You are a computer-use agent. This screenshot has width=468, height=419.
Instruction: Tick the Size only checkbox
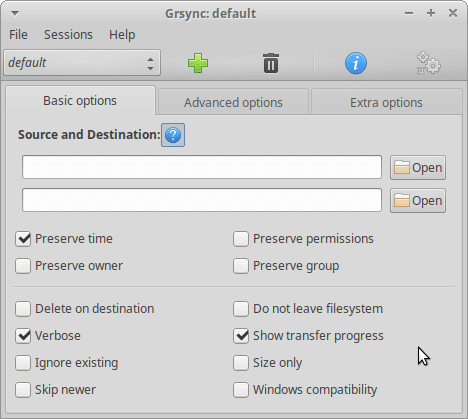(241, 363)
